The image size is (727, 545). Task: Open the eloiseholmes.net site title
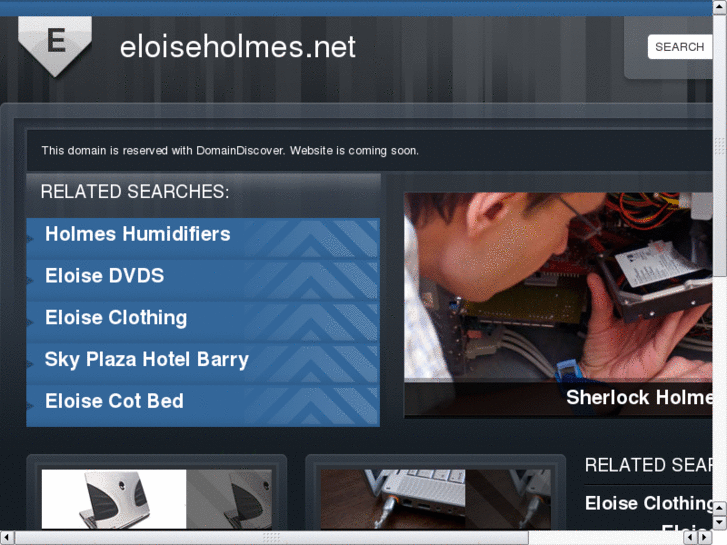237,47
